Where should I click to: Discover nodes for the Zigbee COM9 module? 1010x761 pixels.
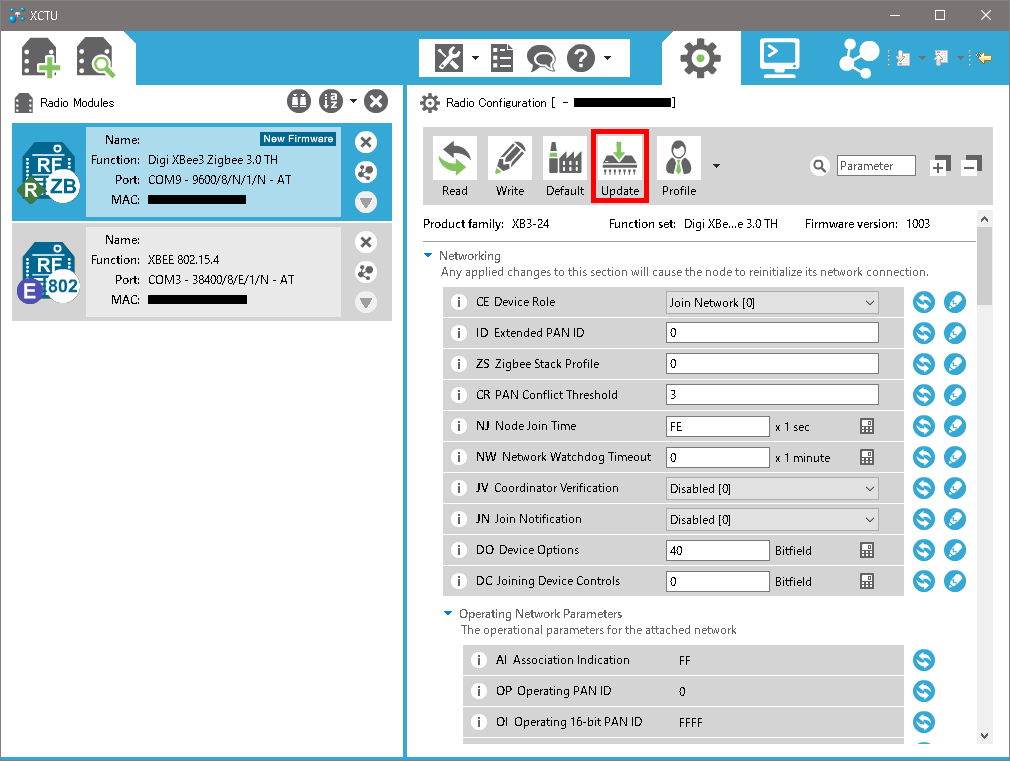(x=366, y=172)
